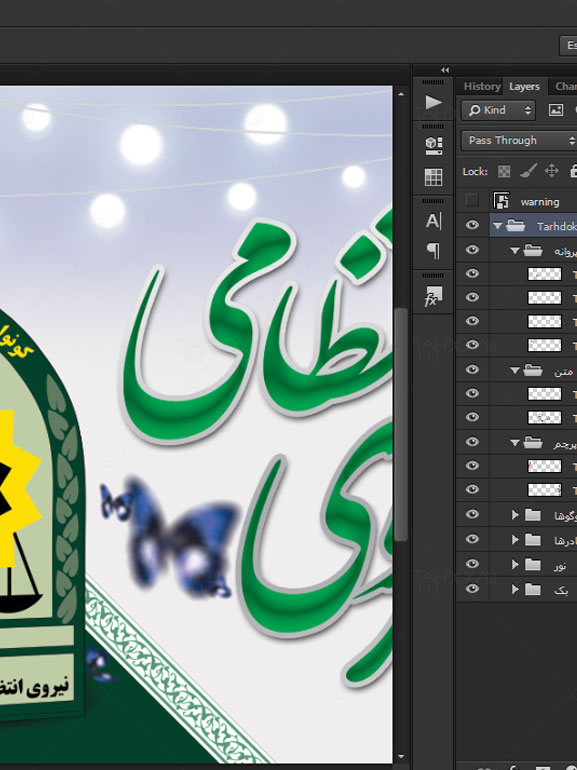Click the بک group folder icon

pyautogui.click(x=533, y=589)
